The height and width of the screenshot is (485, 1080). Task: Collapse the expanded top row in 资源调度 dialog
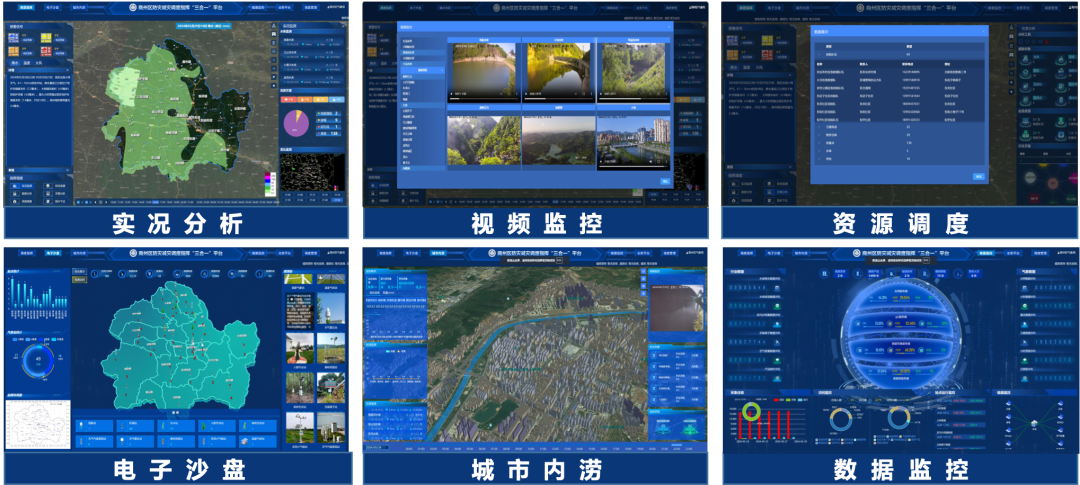pyautogui.click(x=817, y=54)
